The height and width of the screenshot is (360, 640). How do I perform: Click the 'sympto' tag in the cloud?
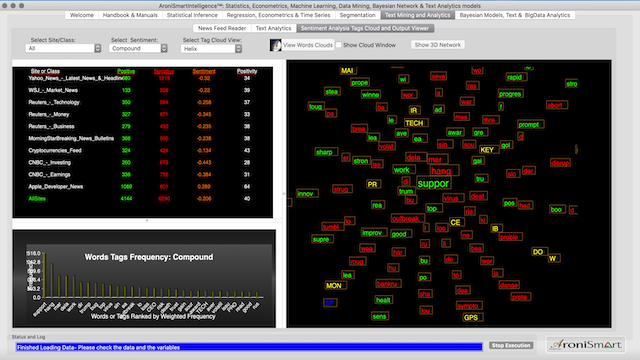tap(468, 305)
